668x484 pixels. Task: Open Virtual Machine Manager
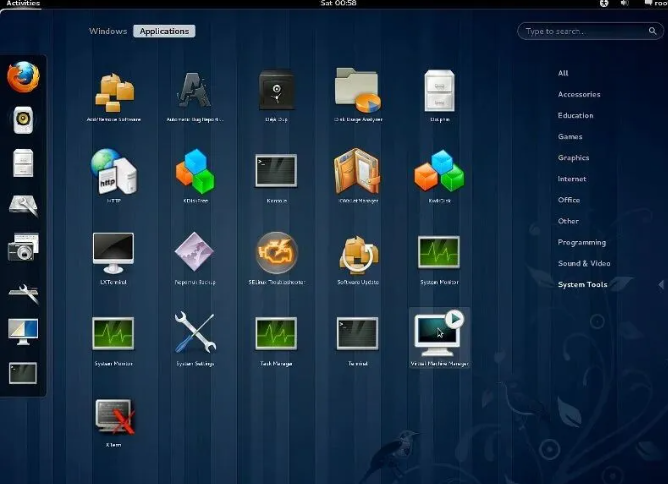pyautogui.click(x=439, y=335)
